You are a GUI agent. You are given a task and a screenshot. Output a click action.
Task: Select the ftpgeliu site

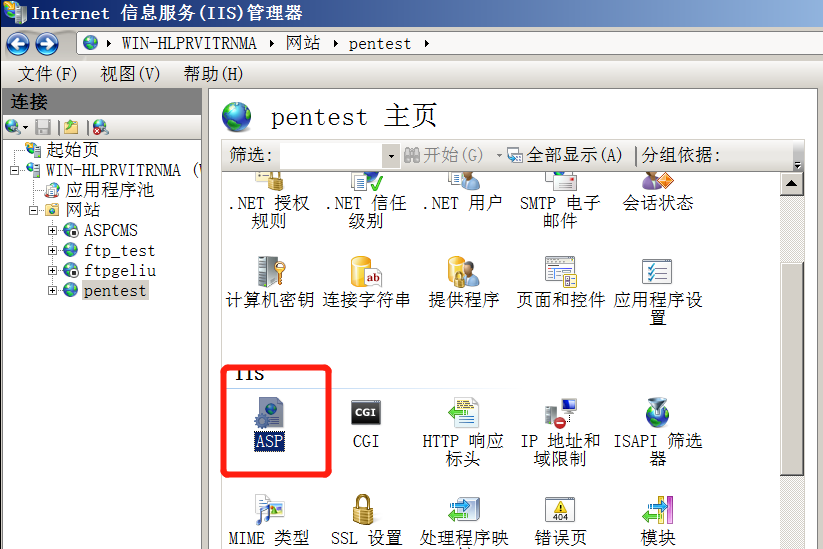pos(120,270)
